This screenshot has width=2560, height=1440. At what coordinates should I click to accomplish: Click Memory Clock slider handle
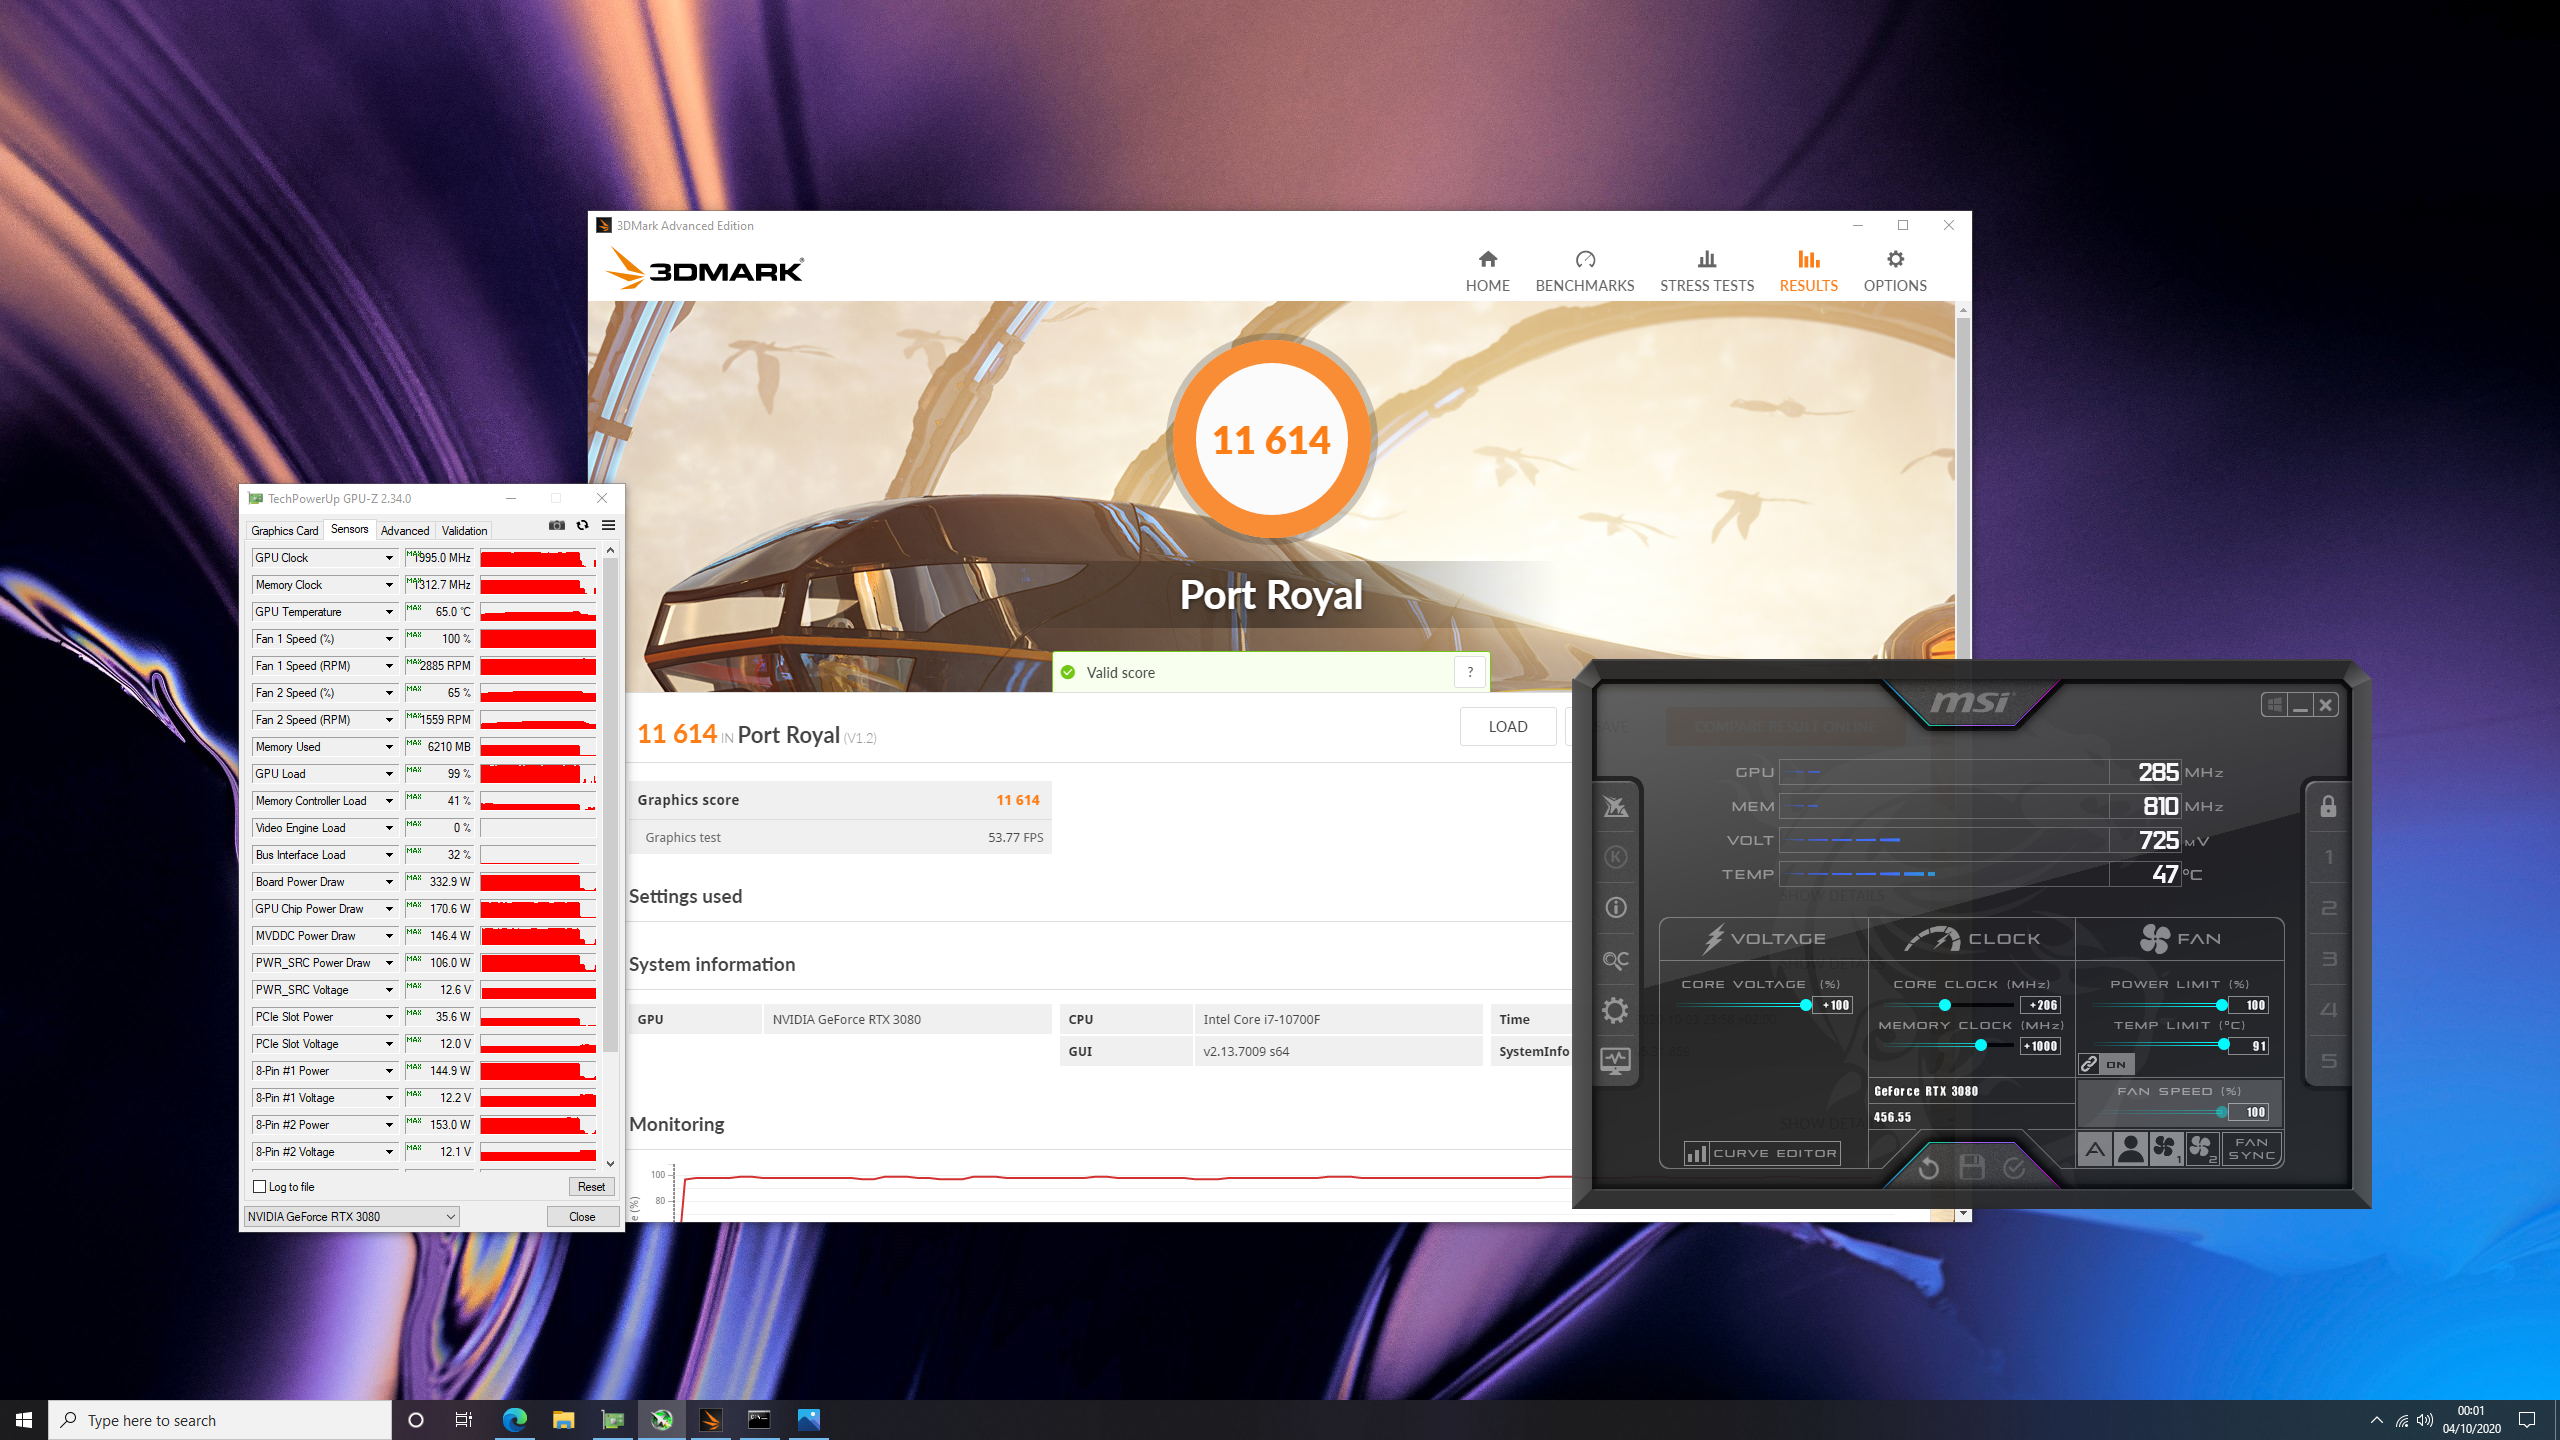tap(1980, 1045)
